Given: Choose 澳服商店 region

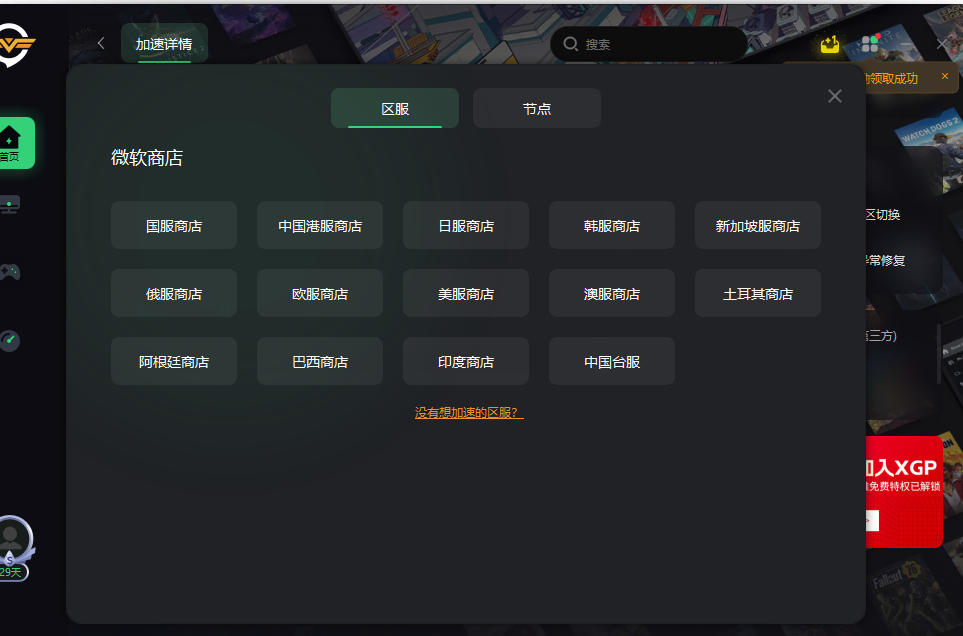Looking at the screenshot, I should pos(612,293).
